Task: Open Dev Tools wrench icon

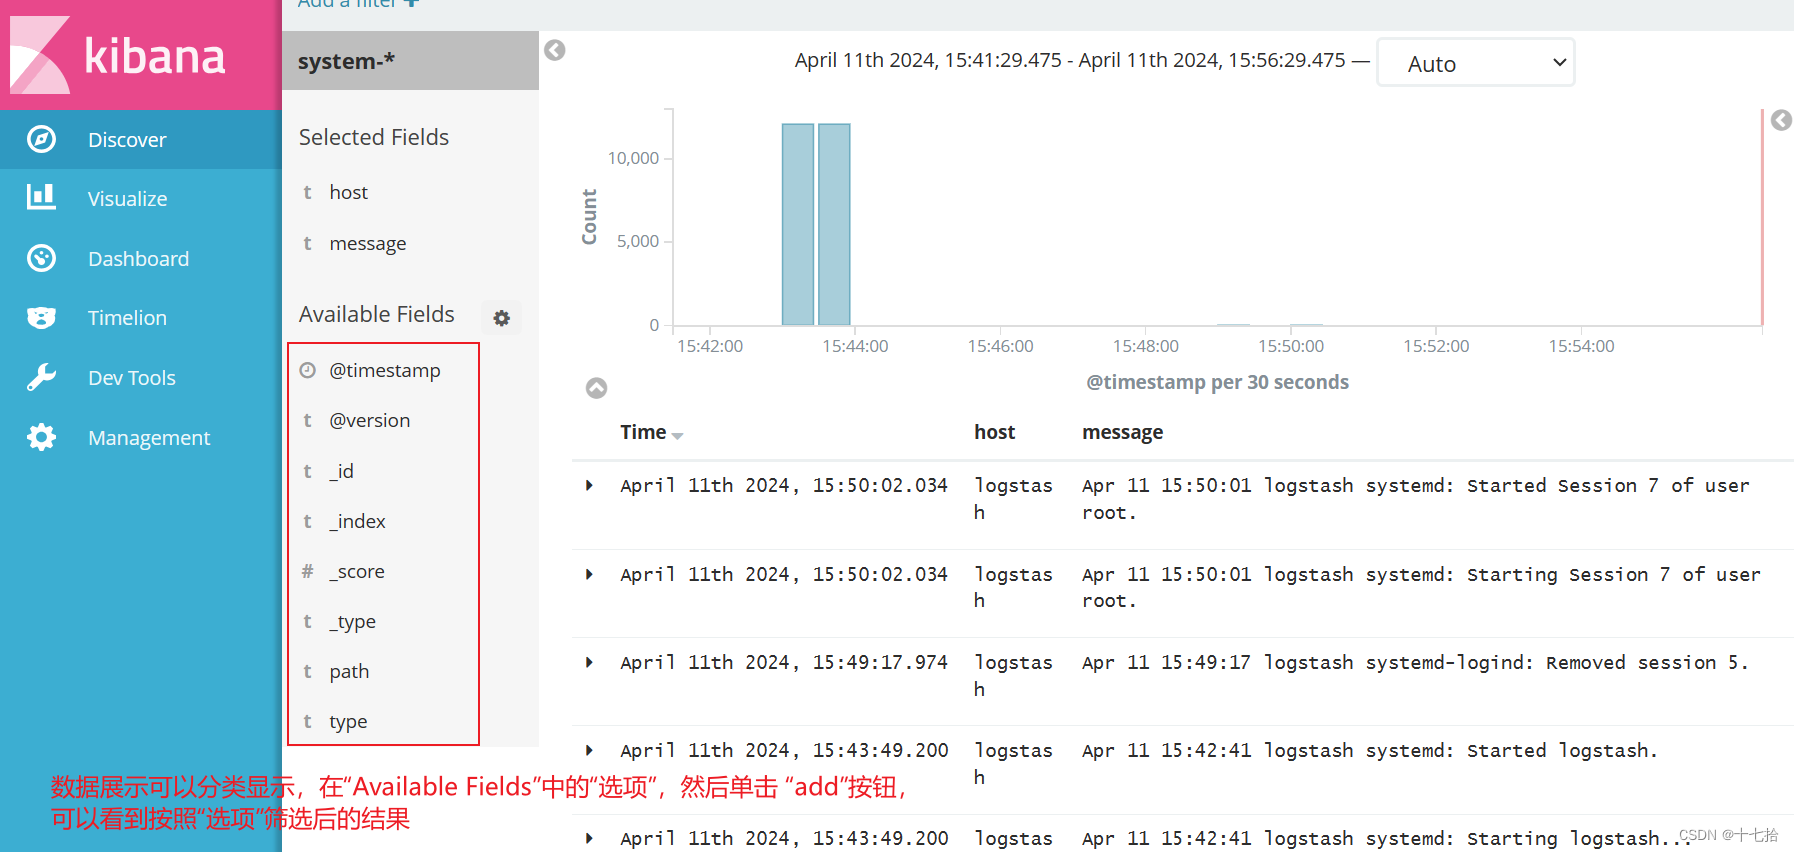Action: tap(41, 377)
